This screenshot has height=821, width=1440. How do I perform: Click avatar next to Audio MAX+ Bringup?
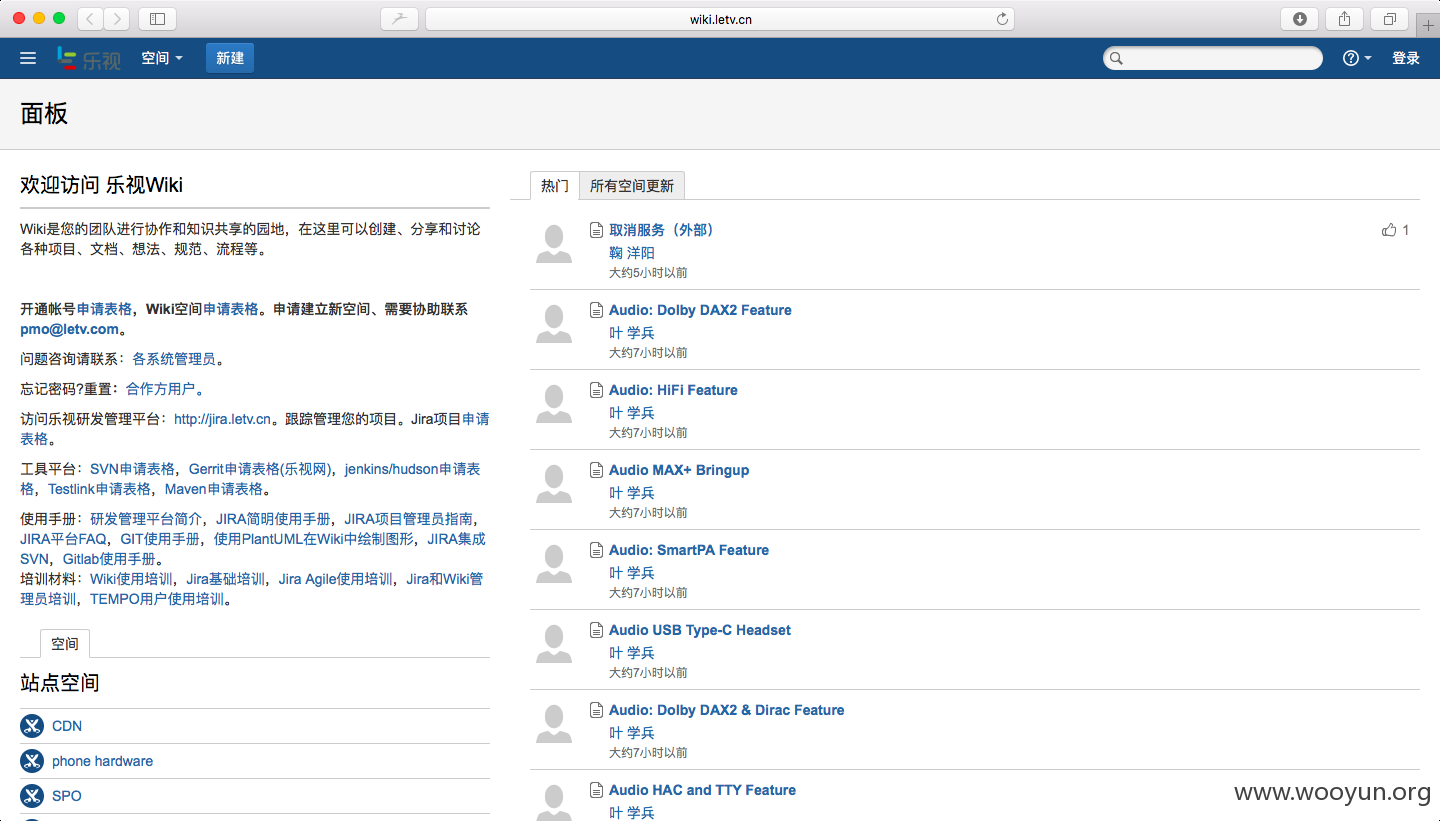tap(554, 484)
